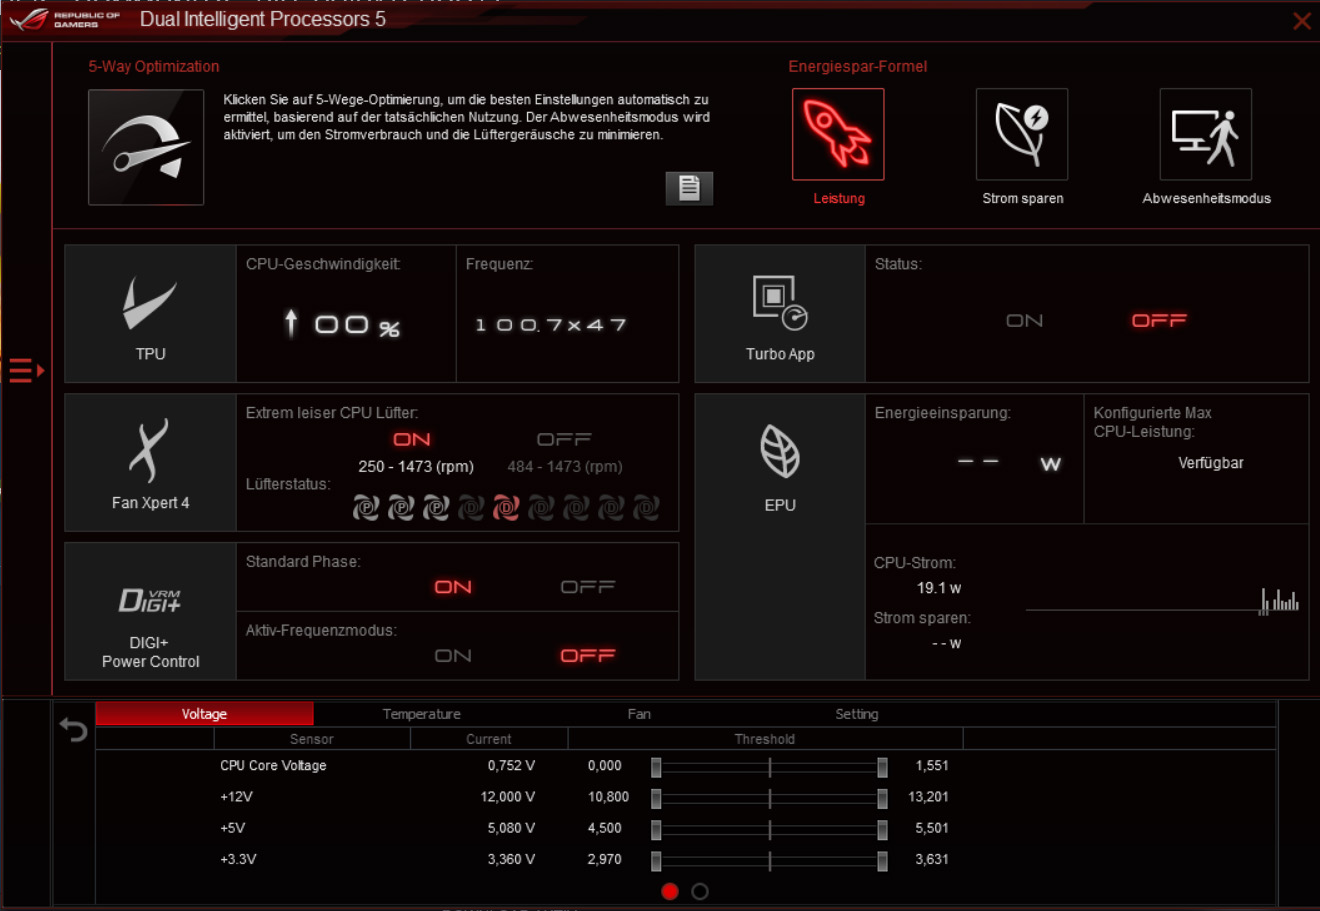Image resolution: width=1320 pixels, height=911 pixels.
Task: Switch to the Temperature tab
Action: pyautogui.click(x=421, y=714)
